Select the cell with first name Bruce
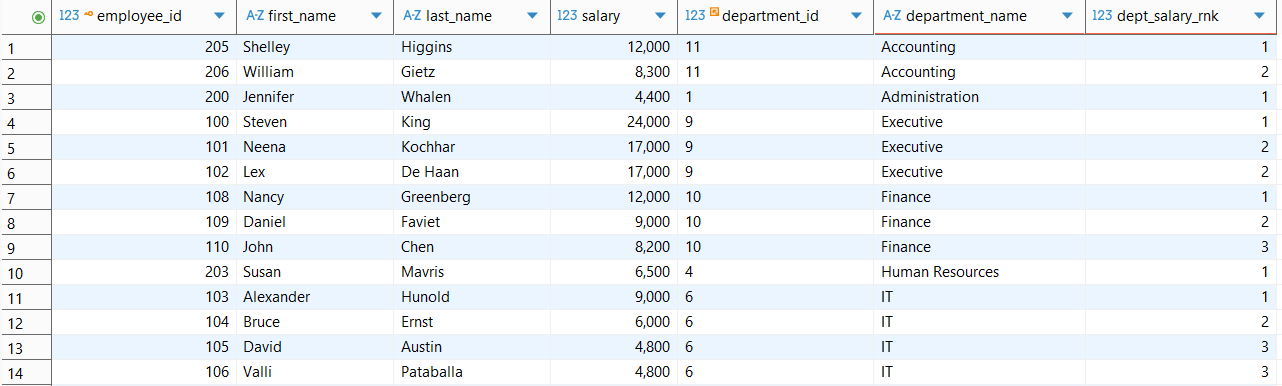The width and height of the screenshot is (1282, 386). (314, 322)
